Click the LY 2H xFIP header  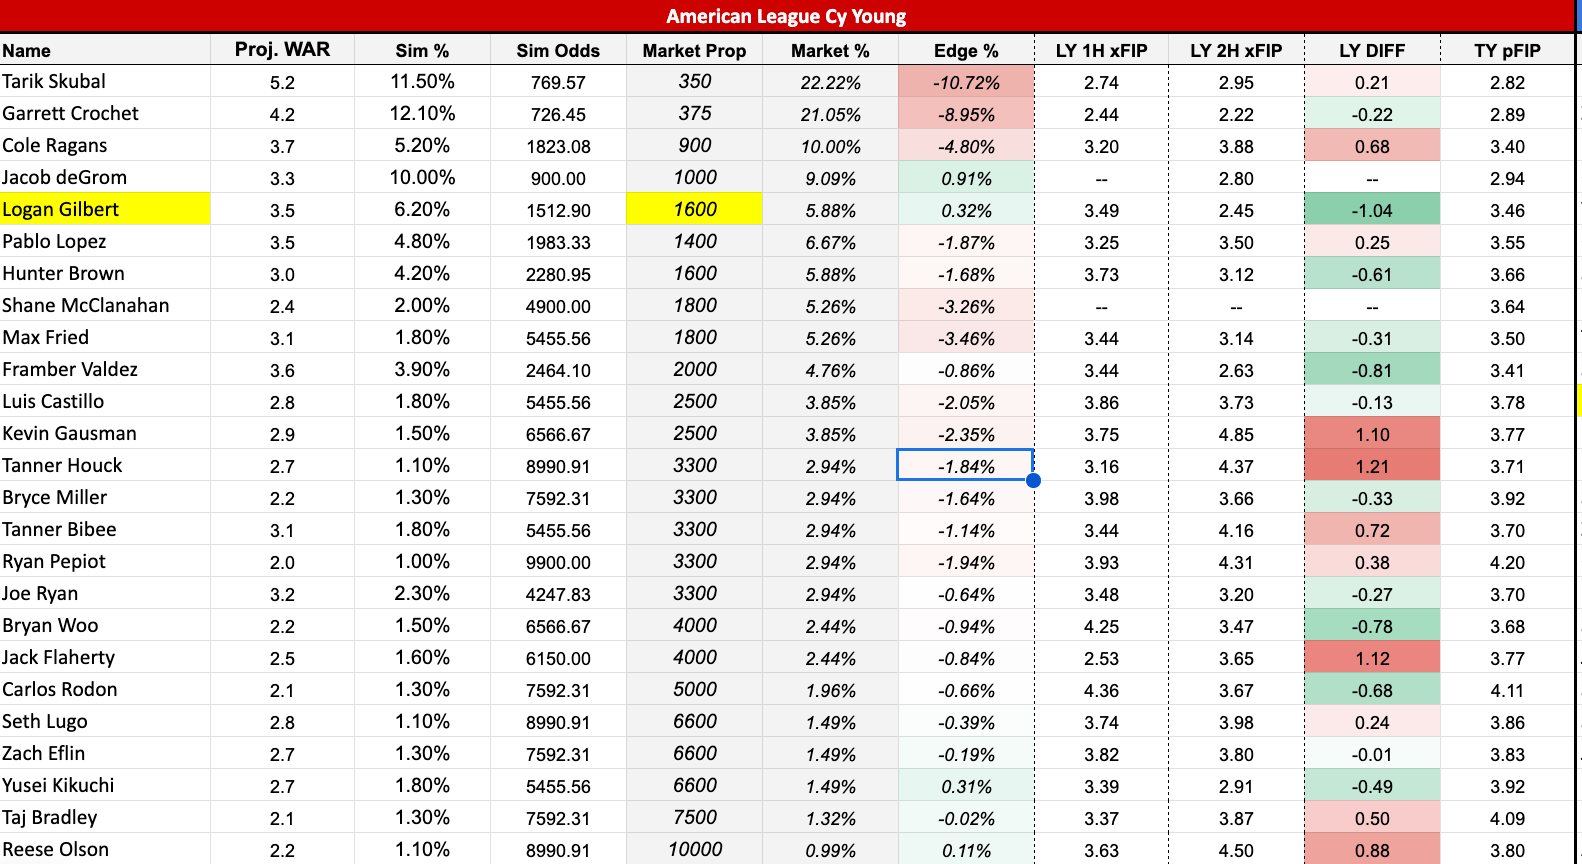1236,50
